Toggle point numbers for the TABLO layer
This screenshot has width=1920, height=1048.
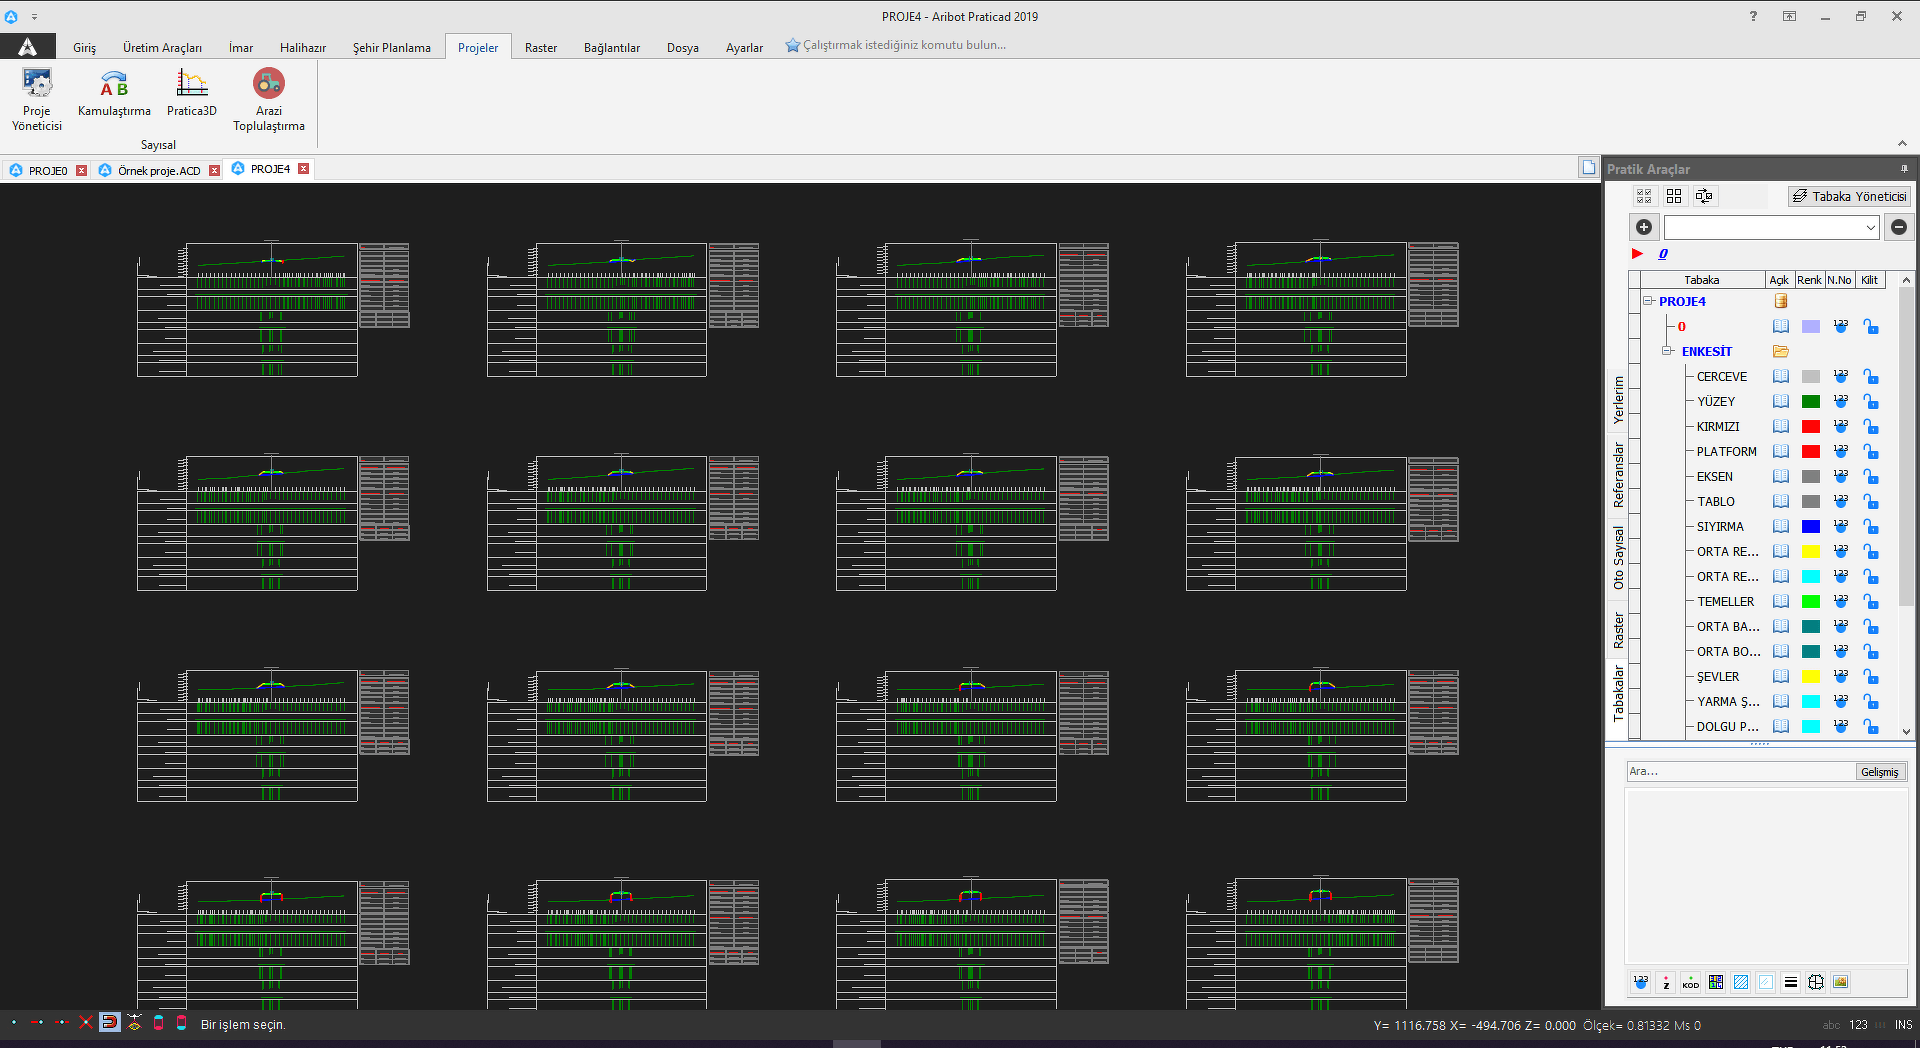(x=1840, y=501)
